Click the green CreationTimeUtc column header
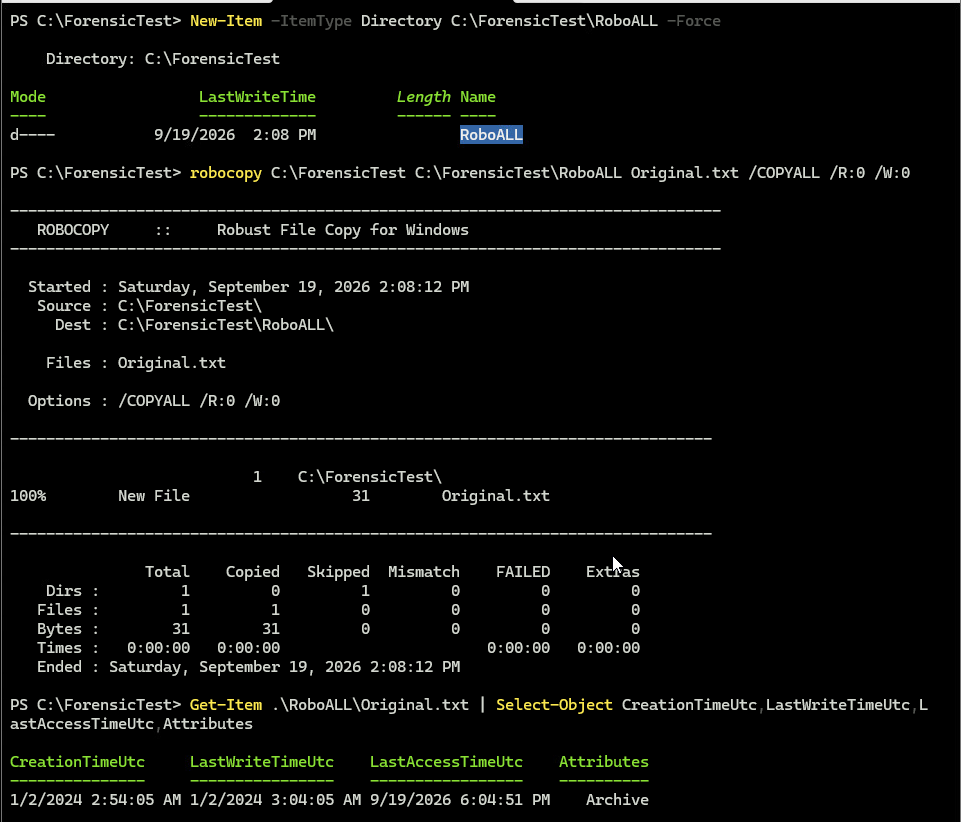The width and height of the screenshot is (961, 822). point(77,762)
